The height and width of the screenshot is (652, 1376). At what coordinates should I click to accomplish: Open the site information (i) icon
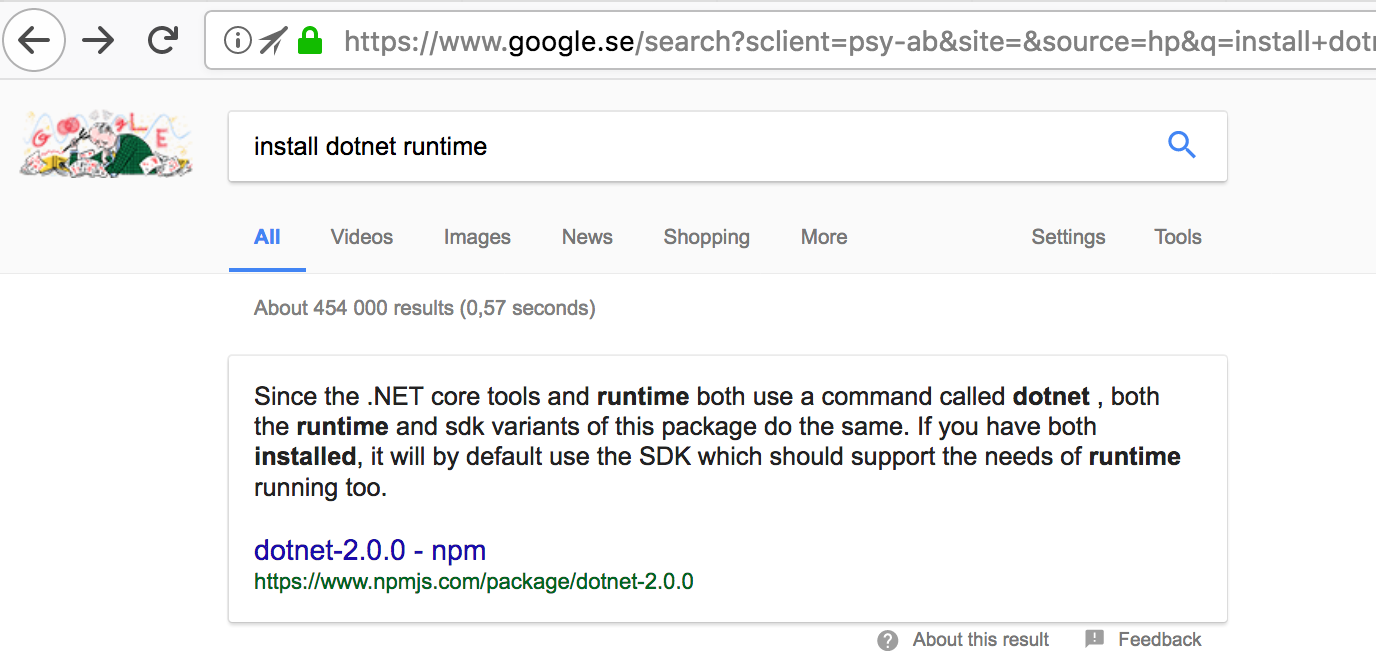pos(237,41)
